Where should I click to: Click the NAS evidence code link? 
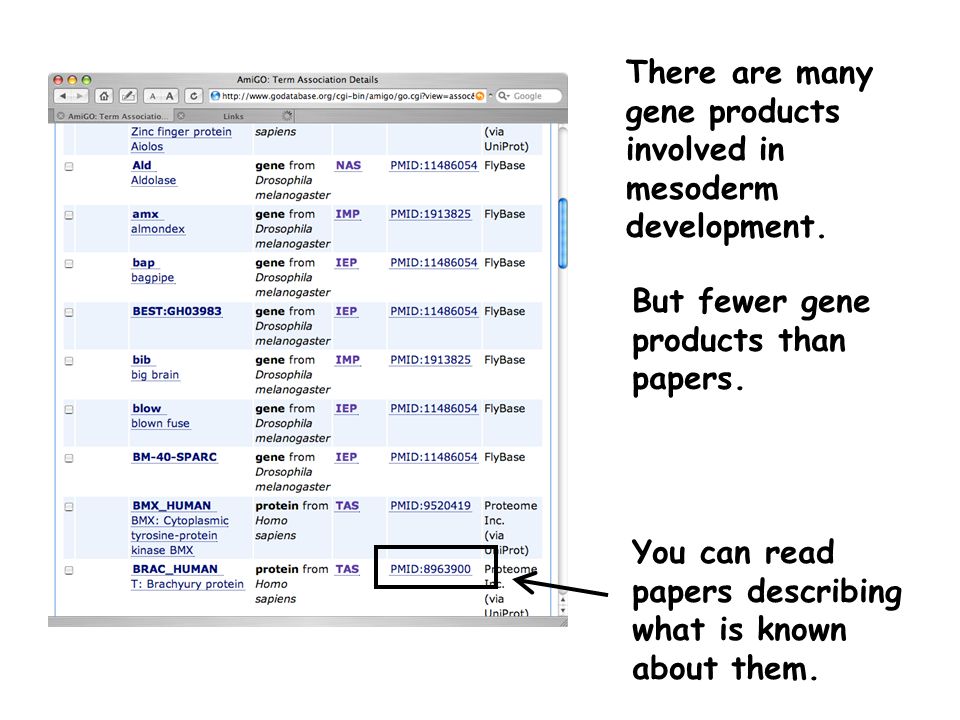[x=348, y=165]
